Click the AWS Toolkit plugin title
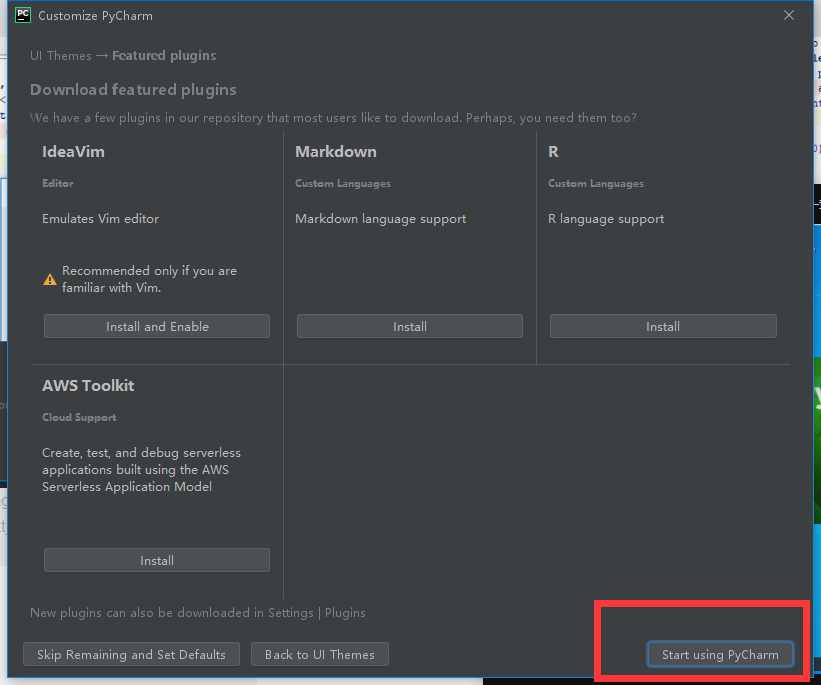Viewport: 821px width, 685px height. point(88,385)
